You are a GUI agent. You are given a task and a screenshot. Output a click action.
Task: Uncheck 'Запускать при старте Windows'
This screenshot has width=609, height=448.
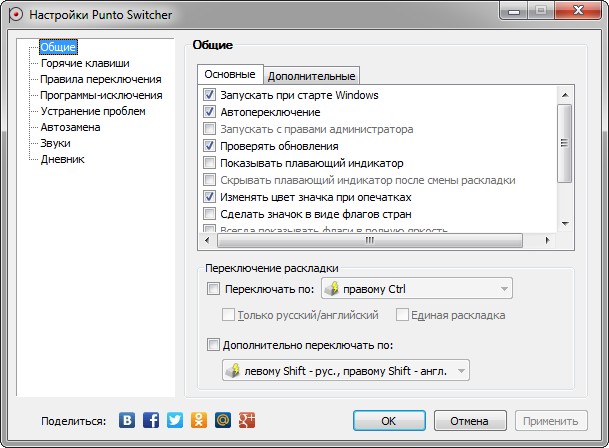click(210, 95)
